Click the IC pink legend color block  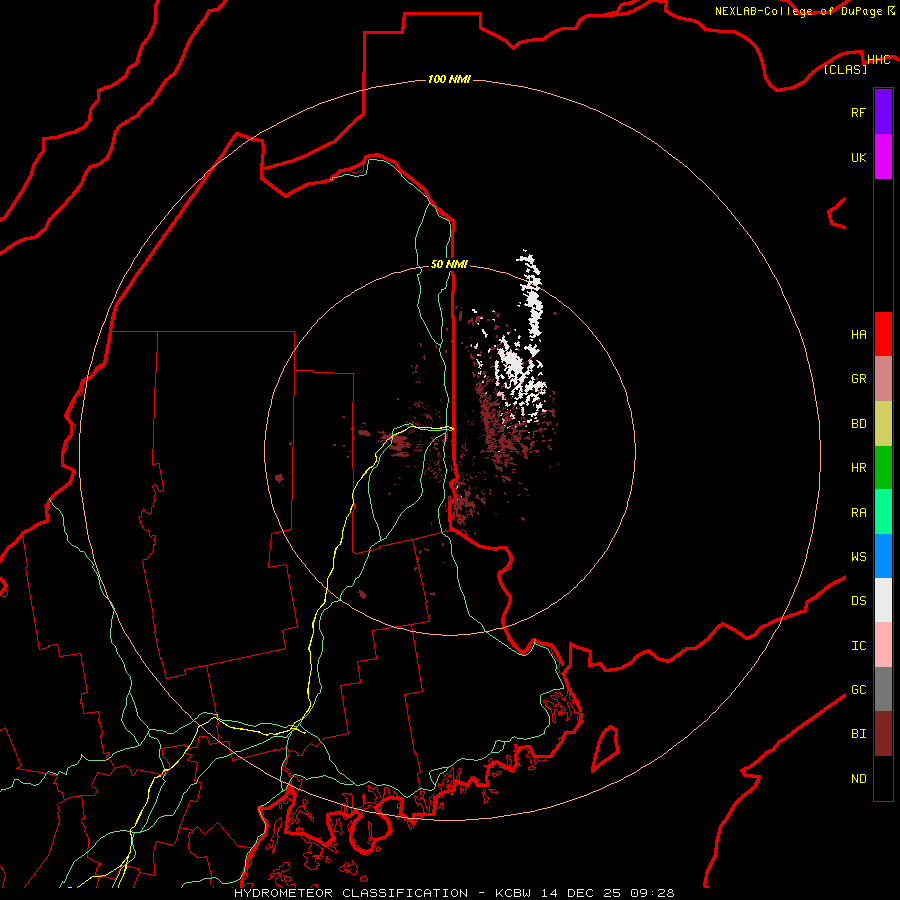(x=883, y=645)
